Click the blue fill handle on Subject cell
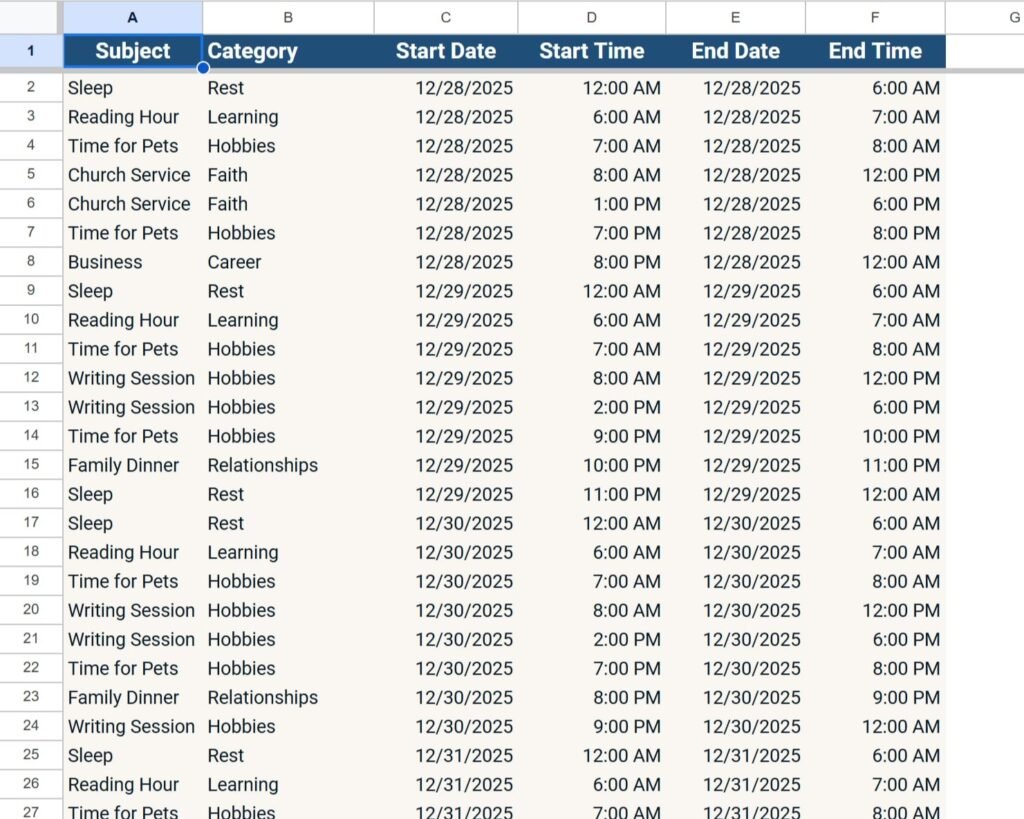The height and width of the screenshot is (819, 1024). pos(203,68)
